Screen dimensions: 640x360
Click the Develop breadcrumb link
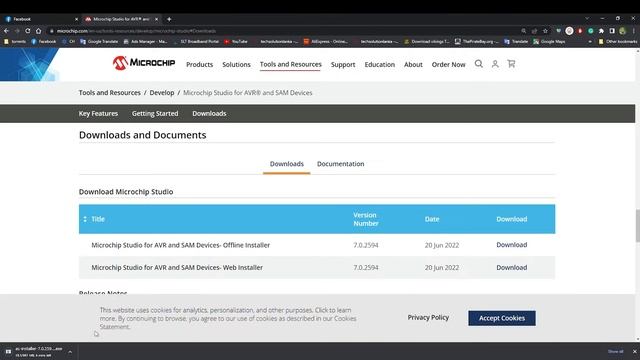(162, 93)
